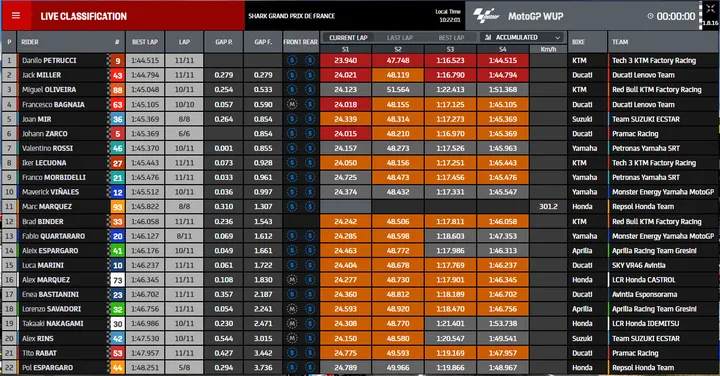Click Jack Miller's rear tyre icon

[310, 75]
